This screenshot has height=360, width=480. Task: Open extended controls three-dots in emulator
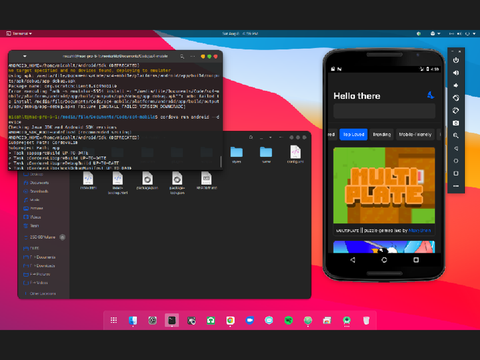click(x=456, y=186)
